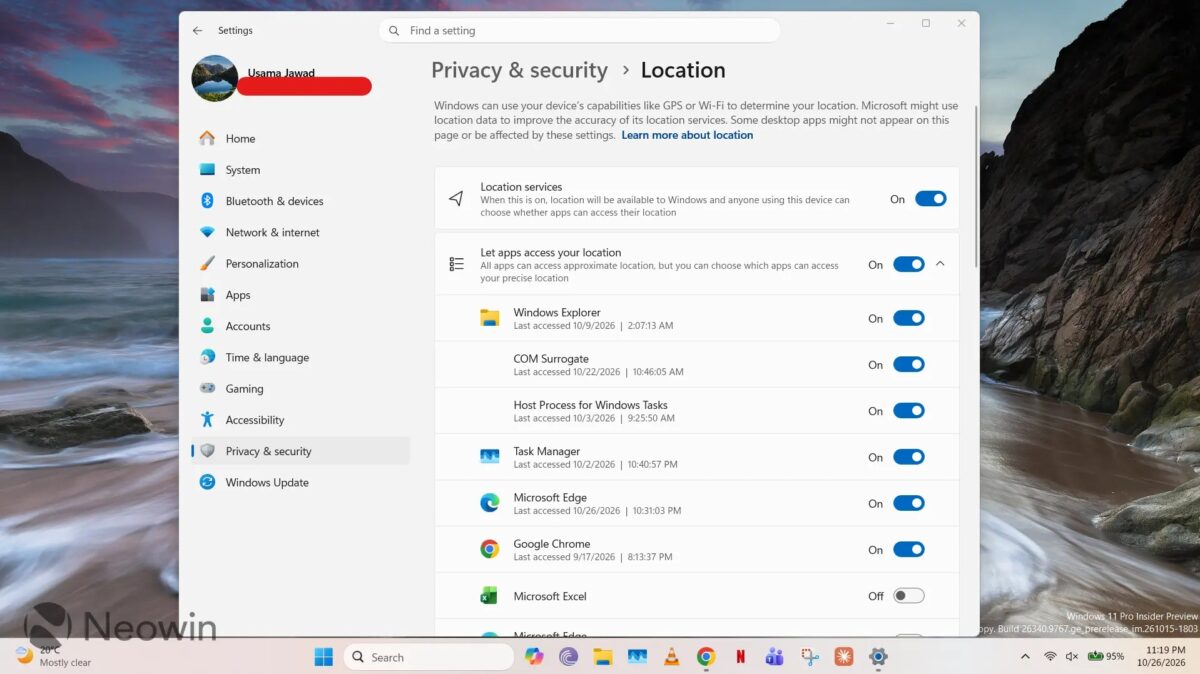
Task: Click the Find a setting search box
Action: click(579, 31)
